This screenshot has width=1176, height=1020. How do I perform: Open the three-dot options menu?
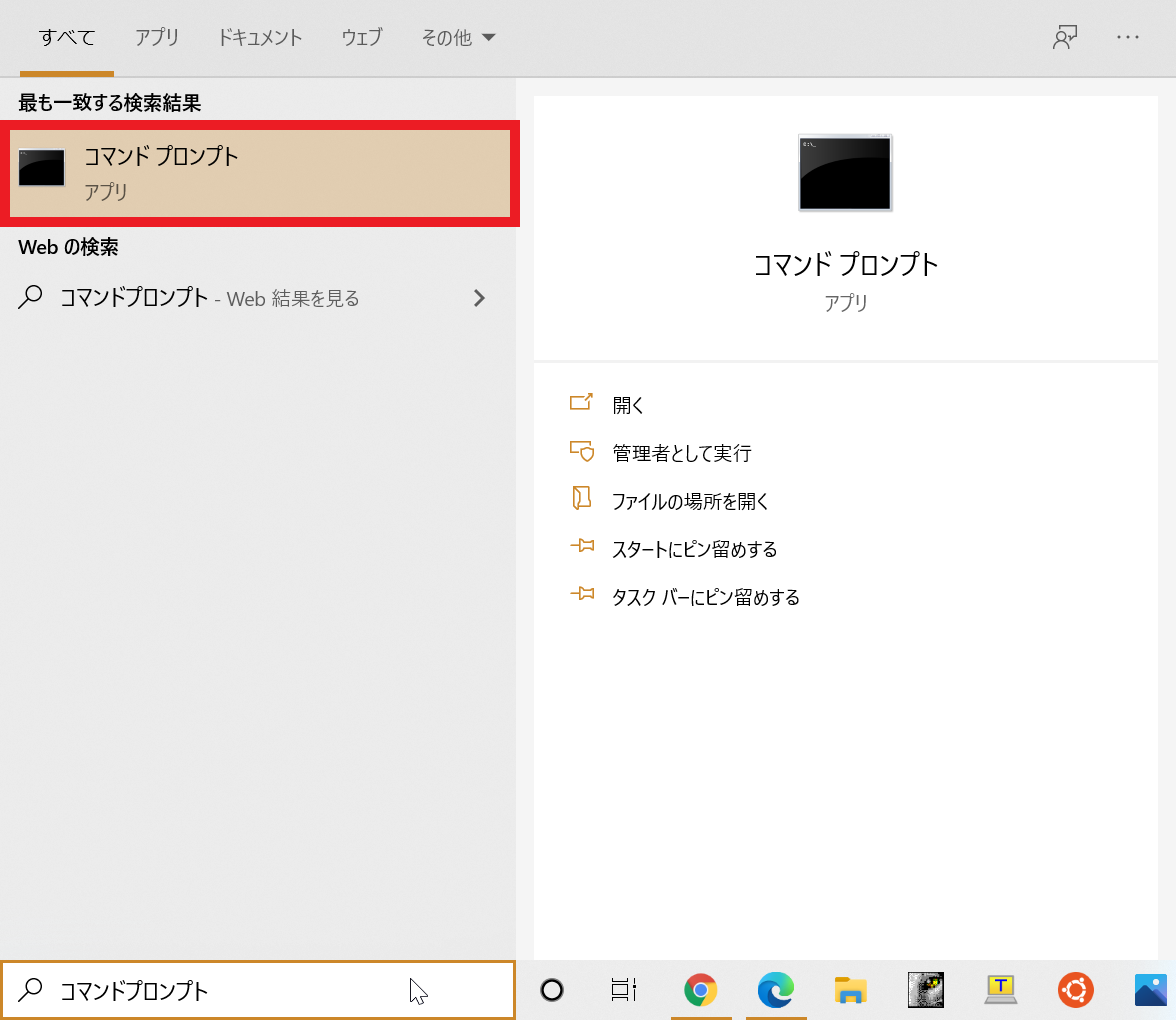[x=1127, y=37]
